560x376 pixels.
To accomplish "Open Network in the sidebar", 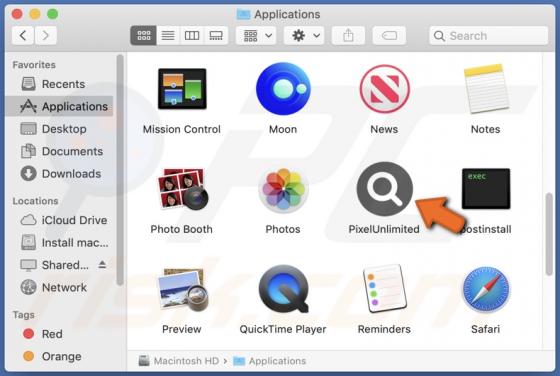I will 59,287.
